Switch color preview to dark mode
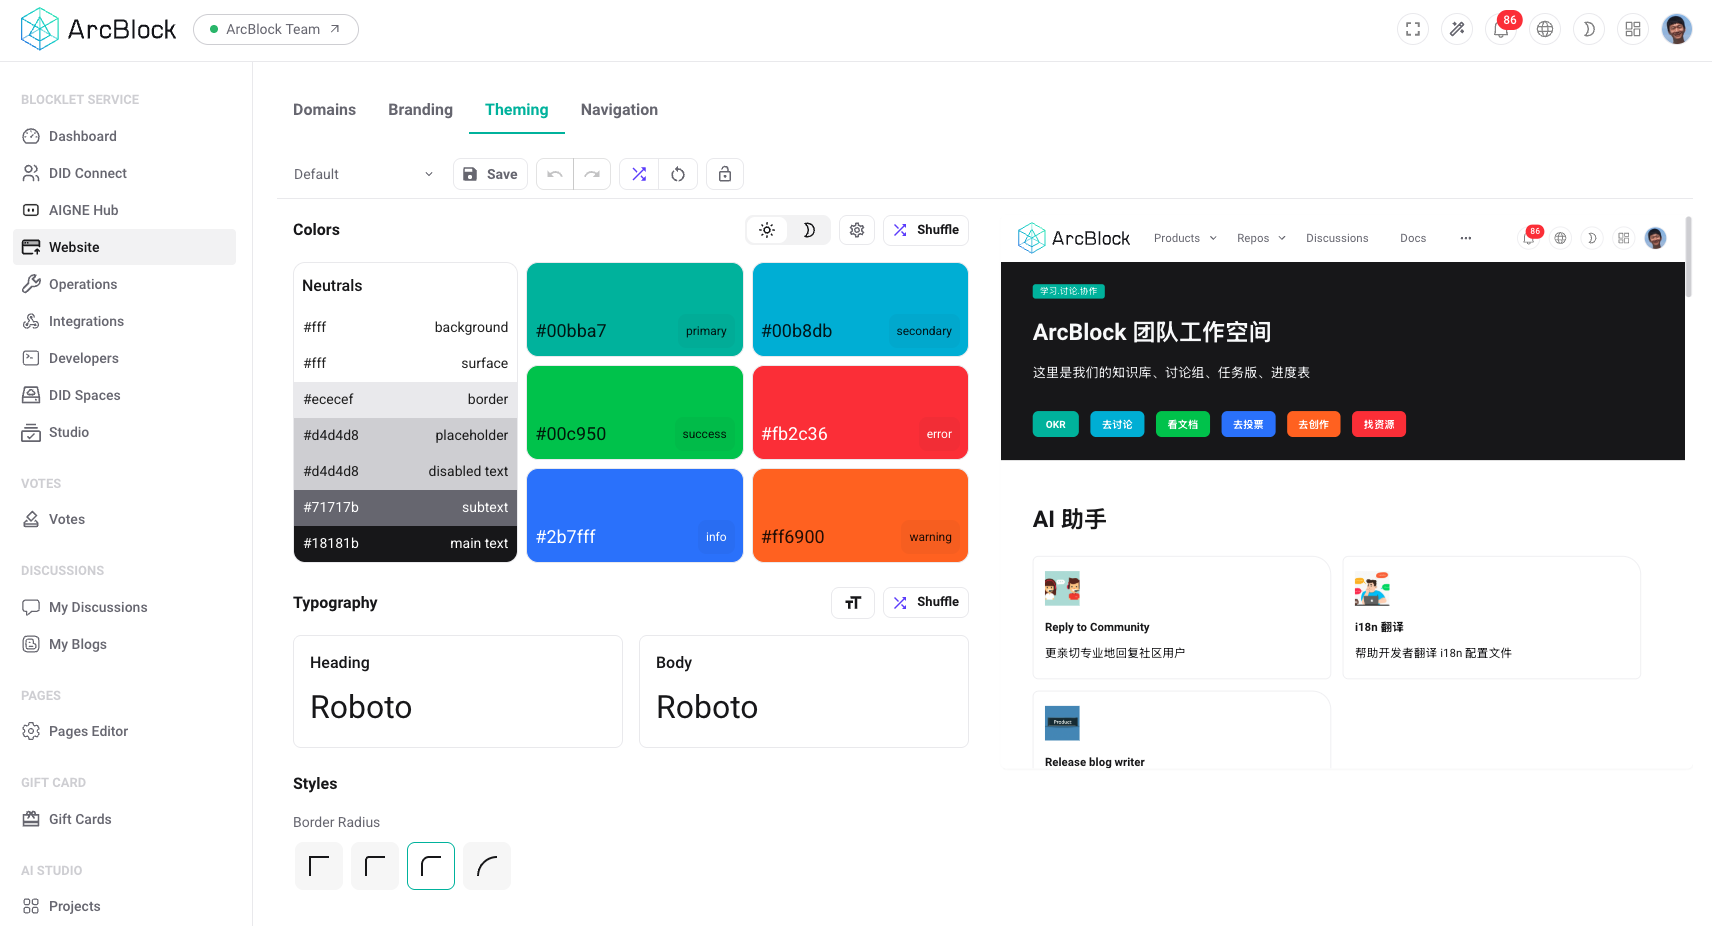 point(809,229)
